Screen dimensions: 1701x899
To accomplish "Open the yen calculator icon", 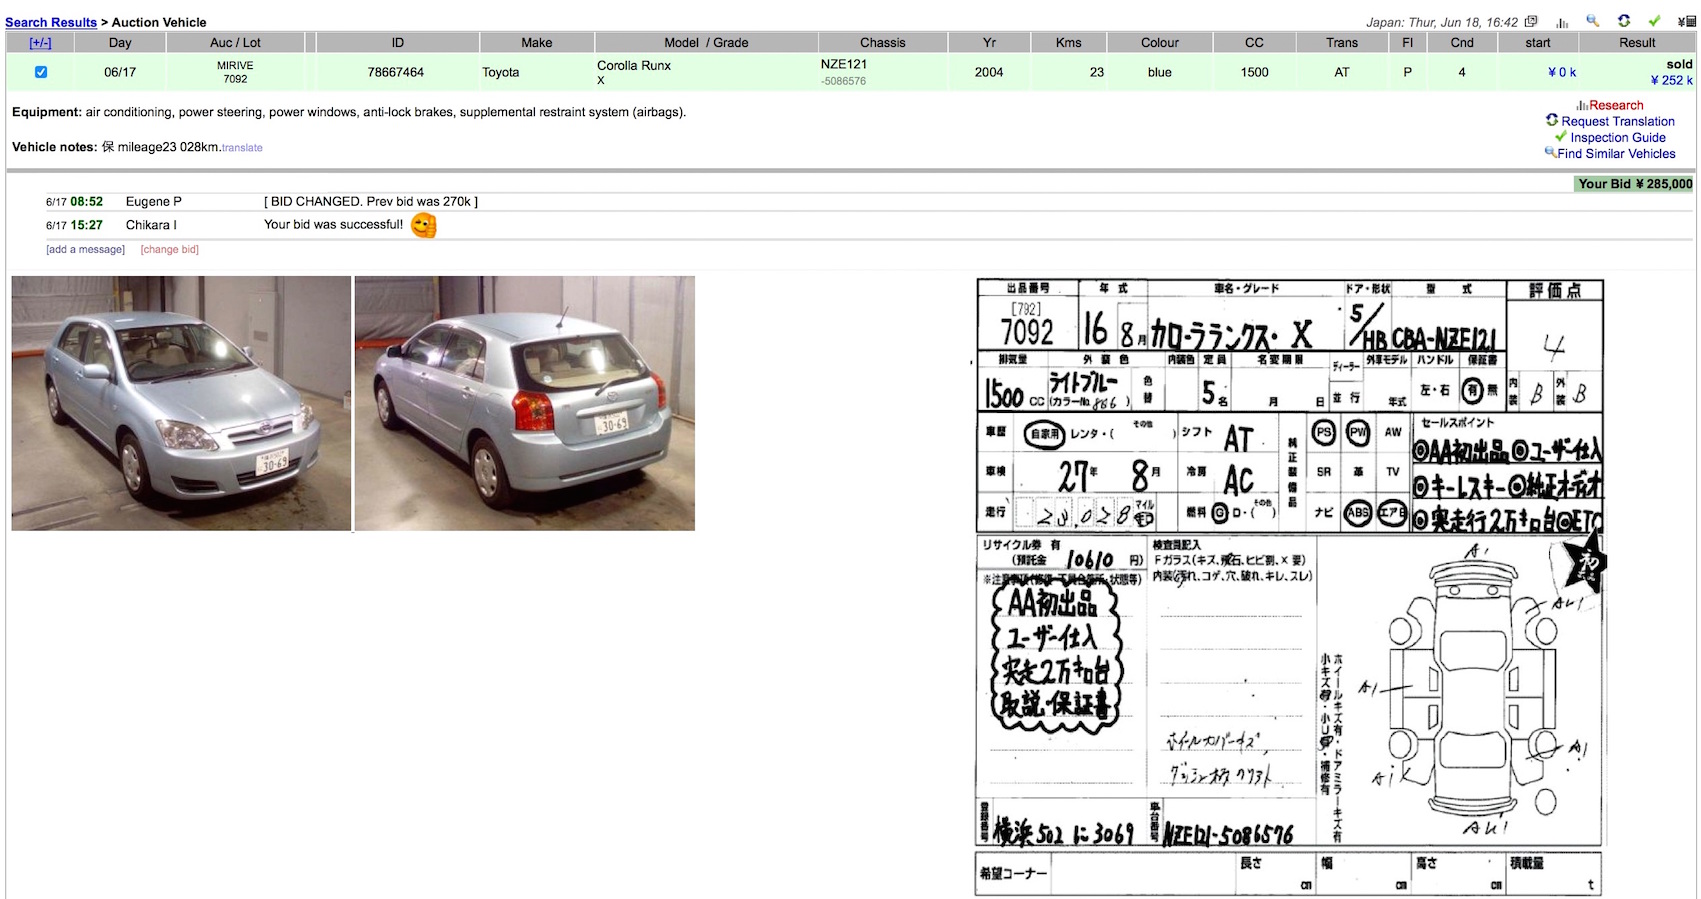I will pos(1686,21).
